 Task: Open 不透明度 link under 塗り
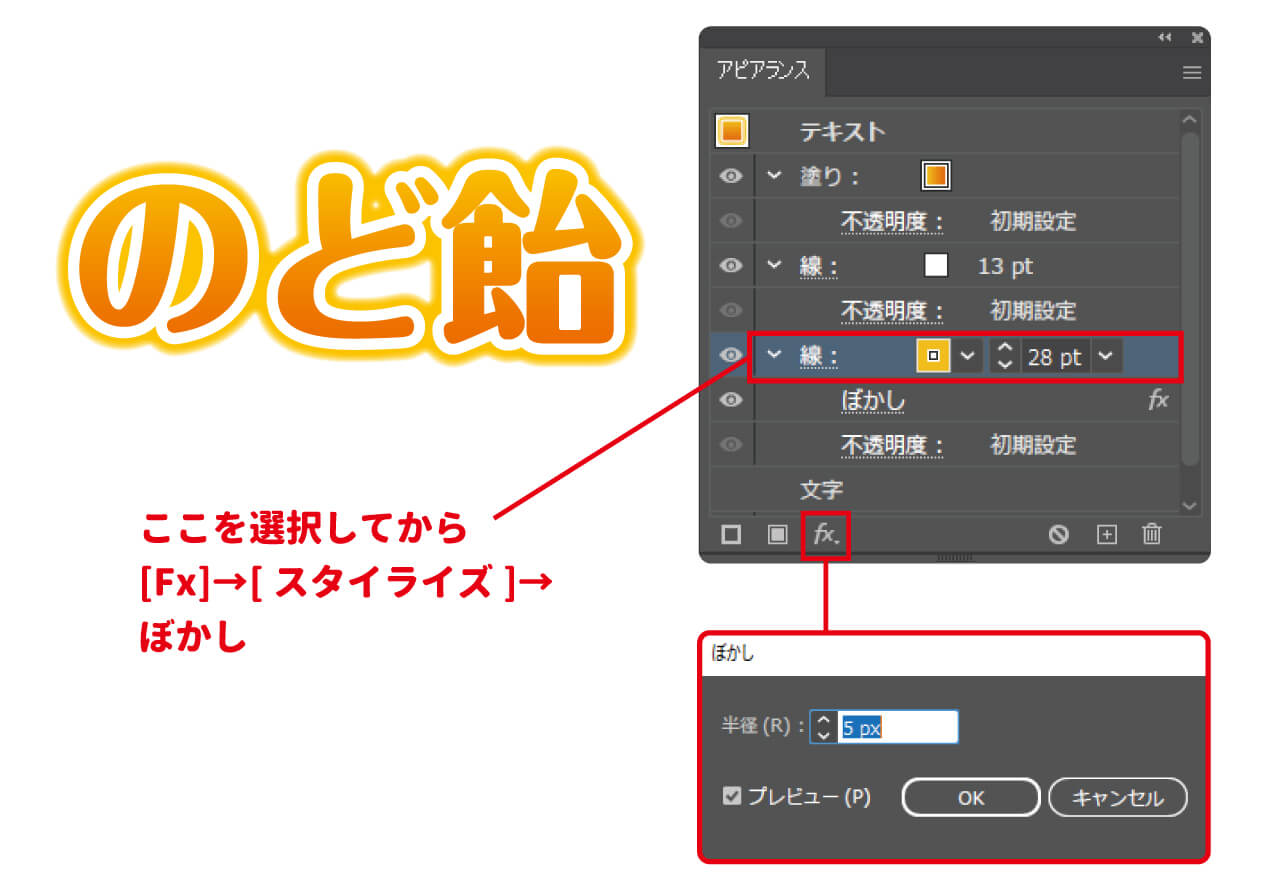click(892, 221)
